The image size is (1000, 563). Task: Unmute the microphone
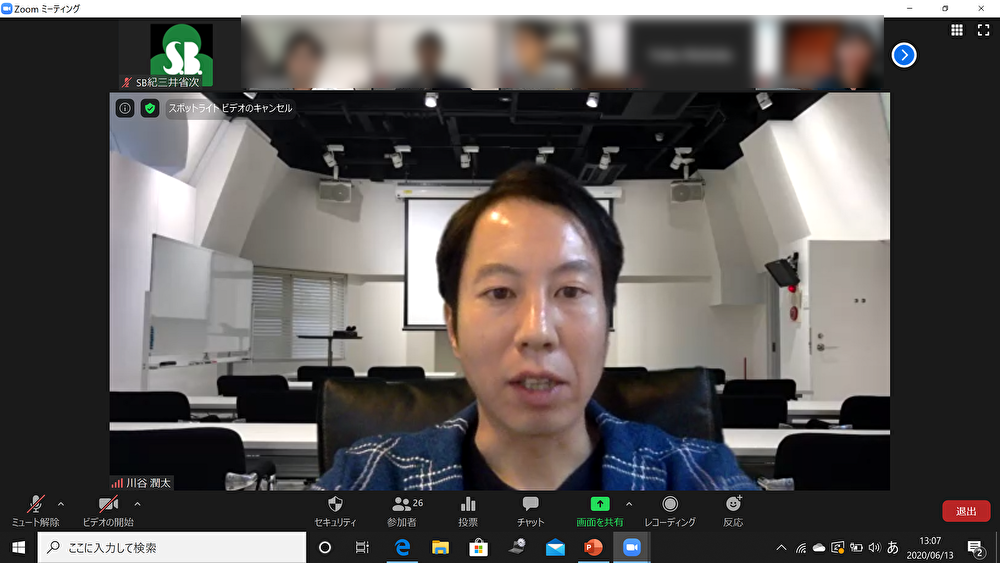tap(36, 506)
